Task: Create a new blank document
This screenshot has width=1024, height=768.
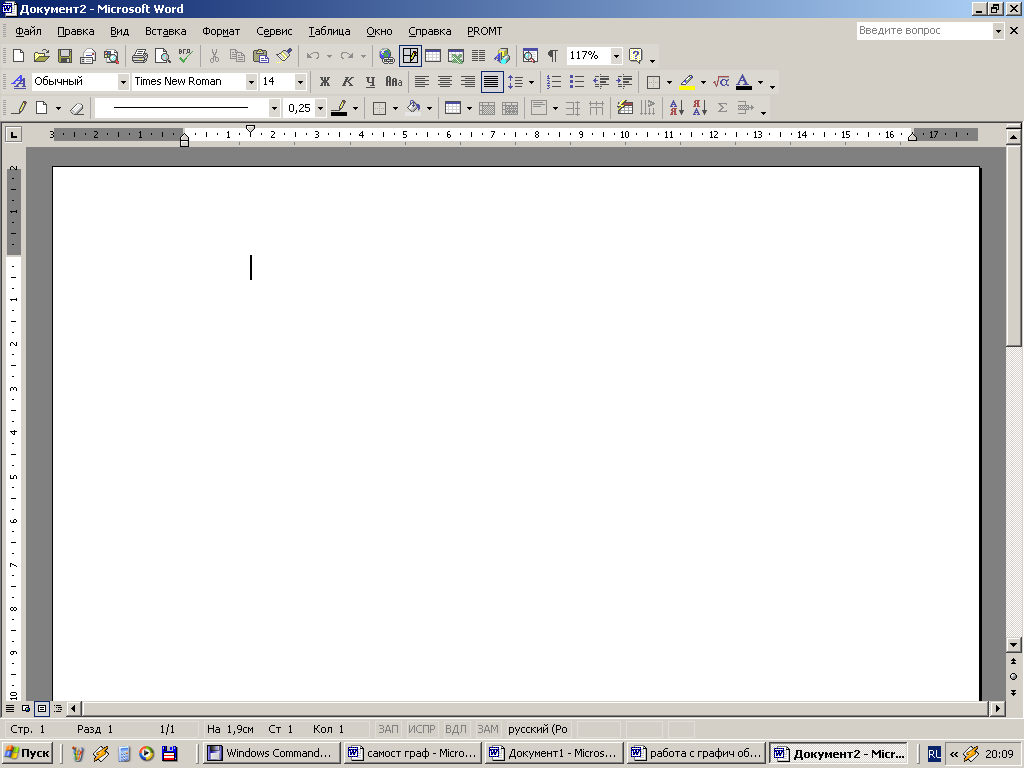Action: 18,56
